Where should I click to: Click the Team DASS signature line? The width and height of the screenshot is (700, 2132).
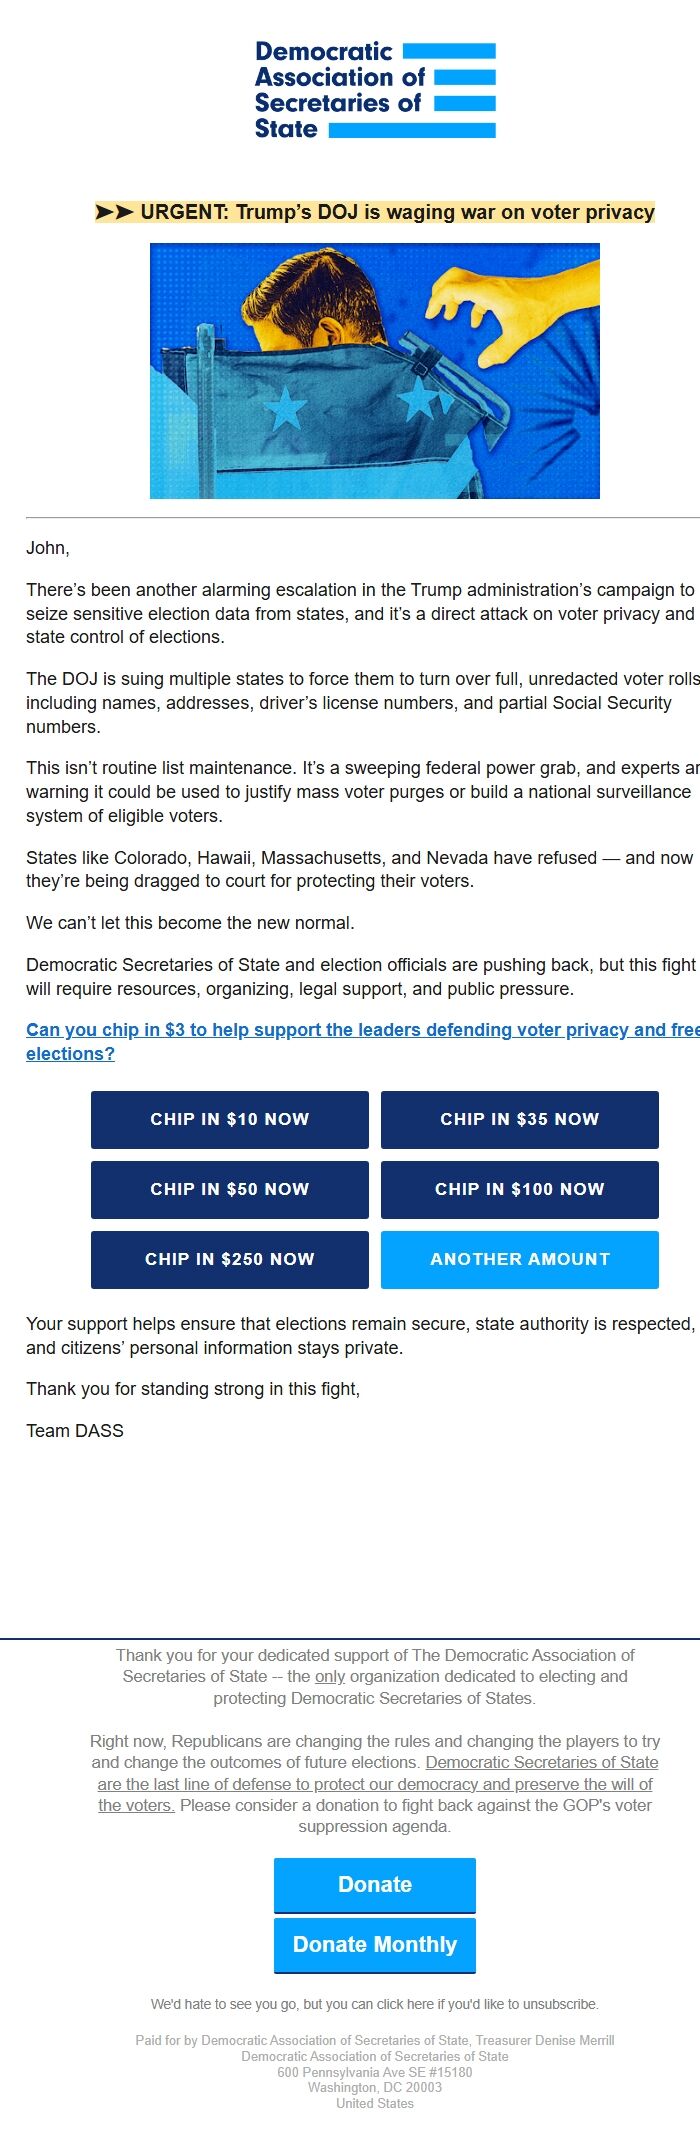tap(74, 1430)
